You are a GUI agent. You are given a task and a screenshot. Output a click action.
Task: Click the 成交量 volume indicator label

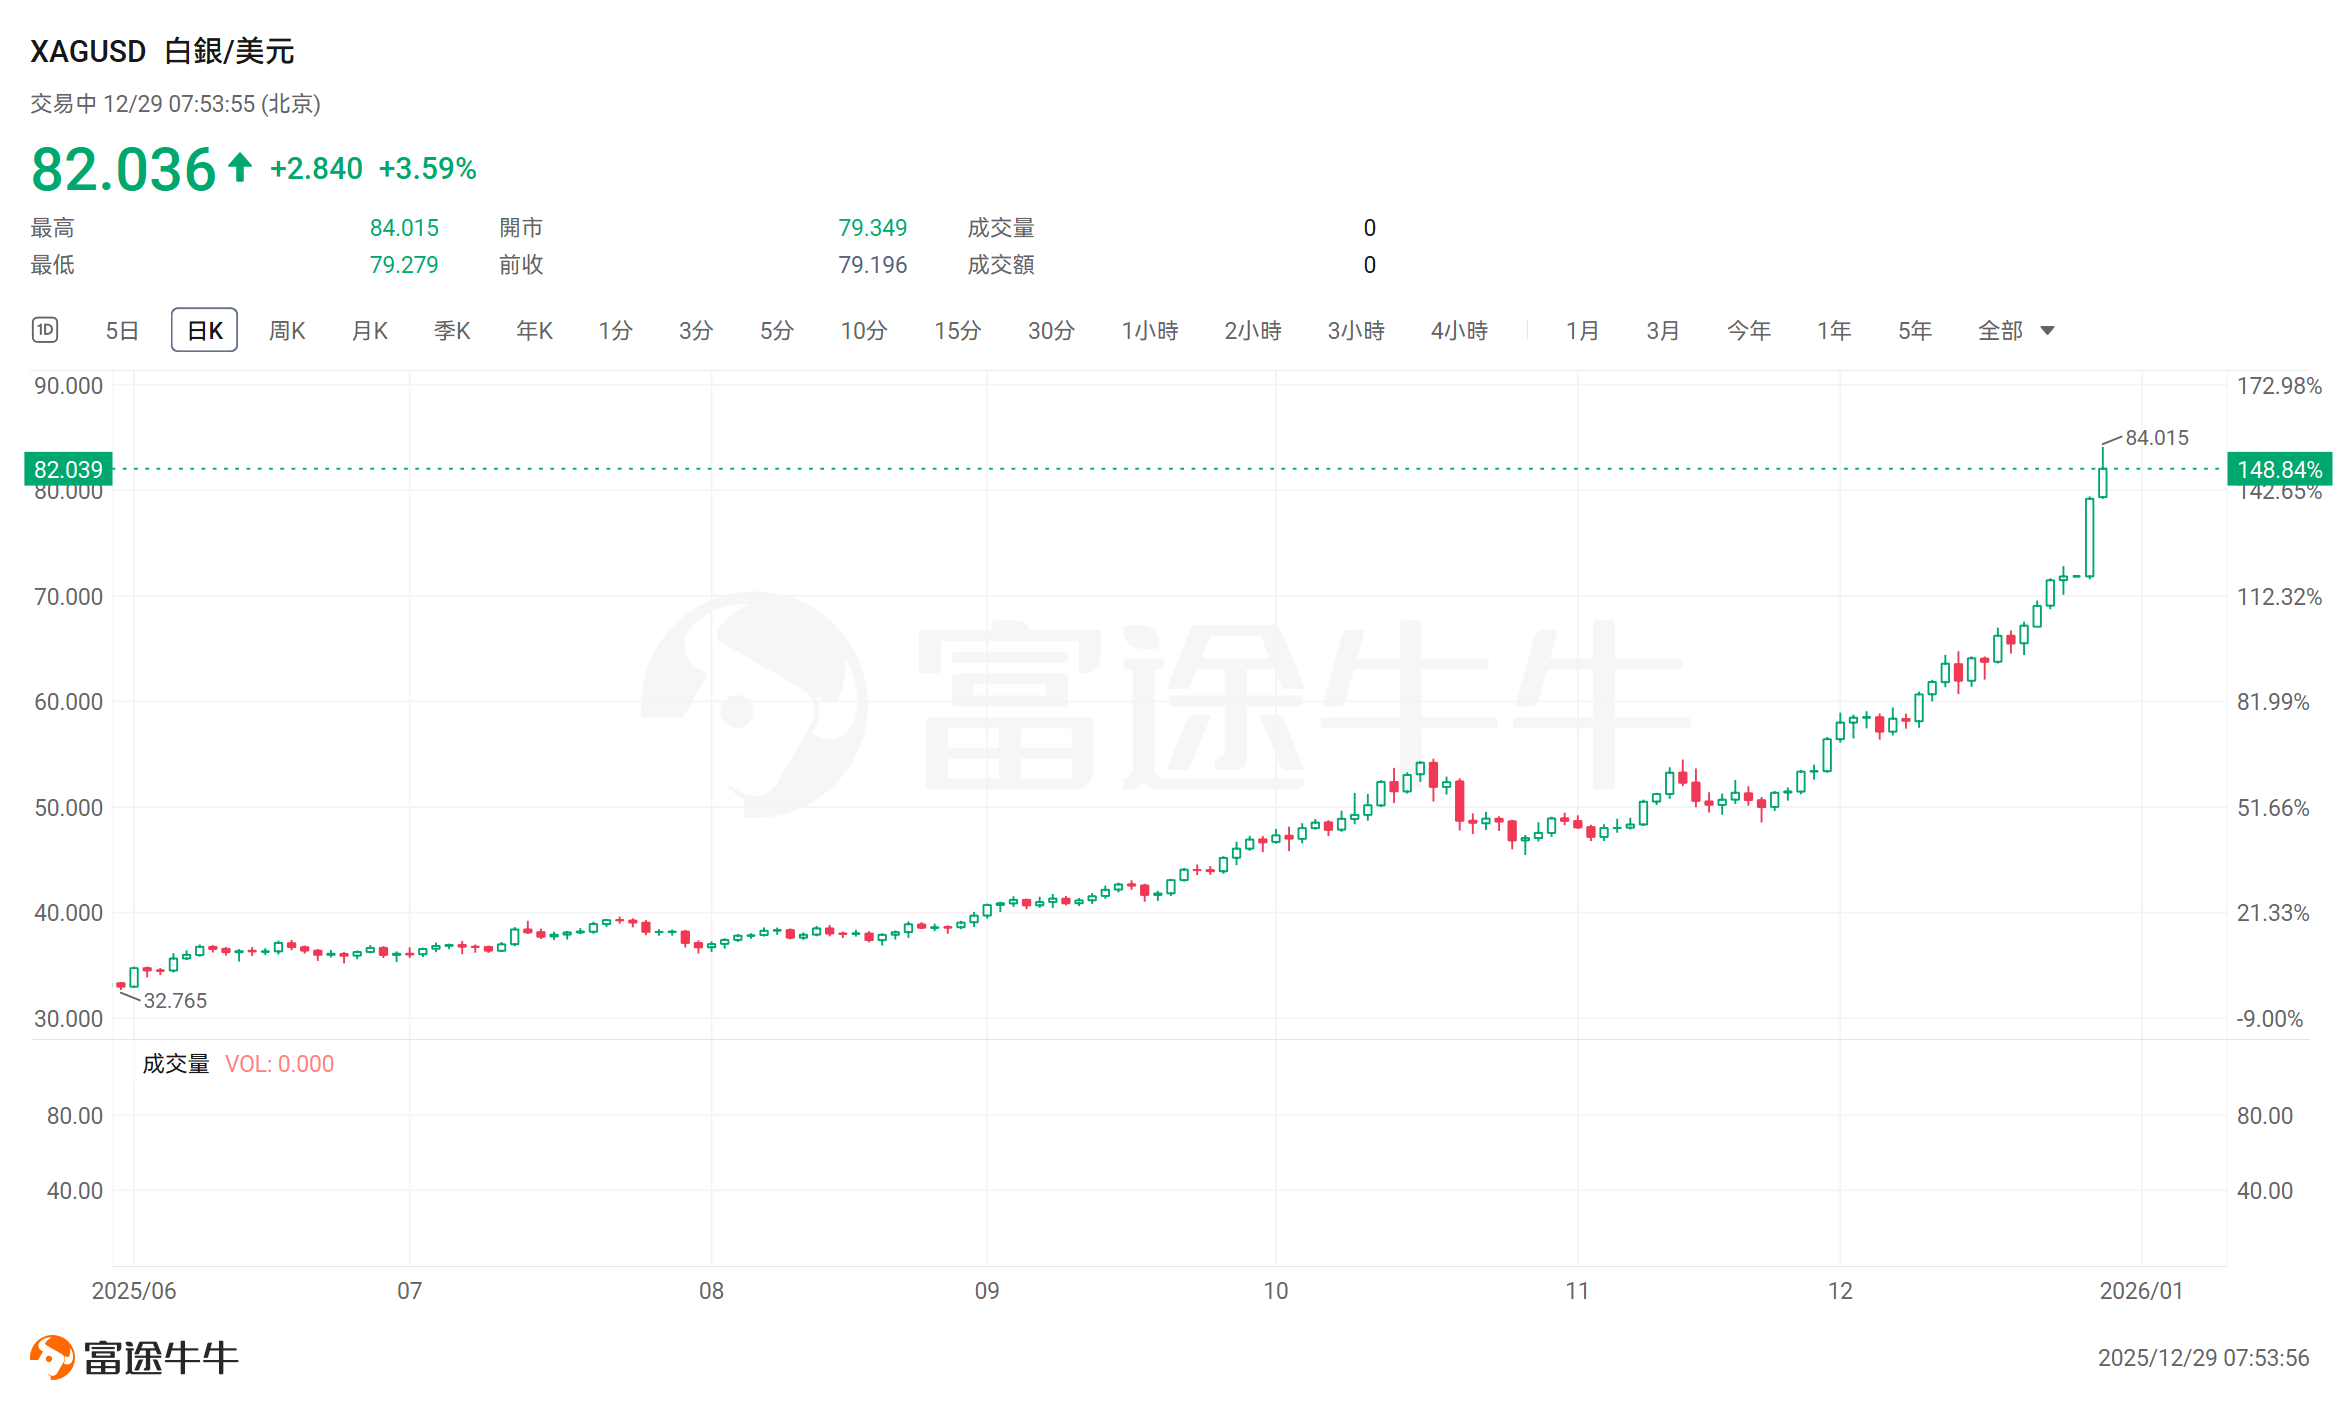[x=175, y=1064]
